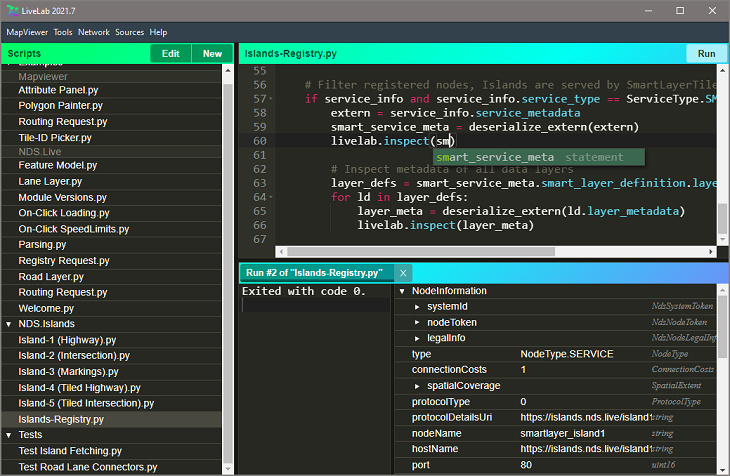This screenshot has width=730, height=476.
Task: Click scroll-down arrow of Scripts panel
Action: [x=228, y=469]
